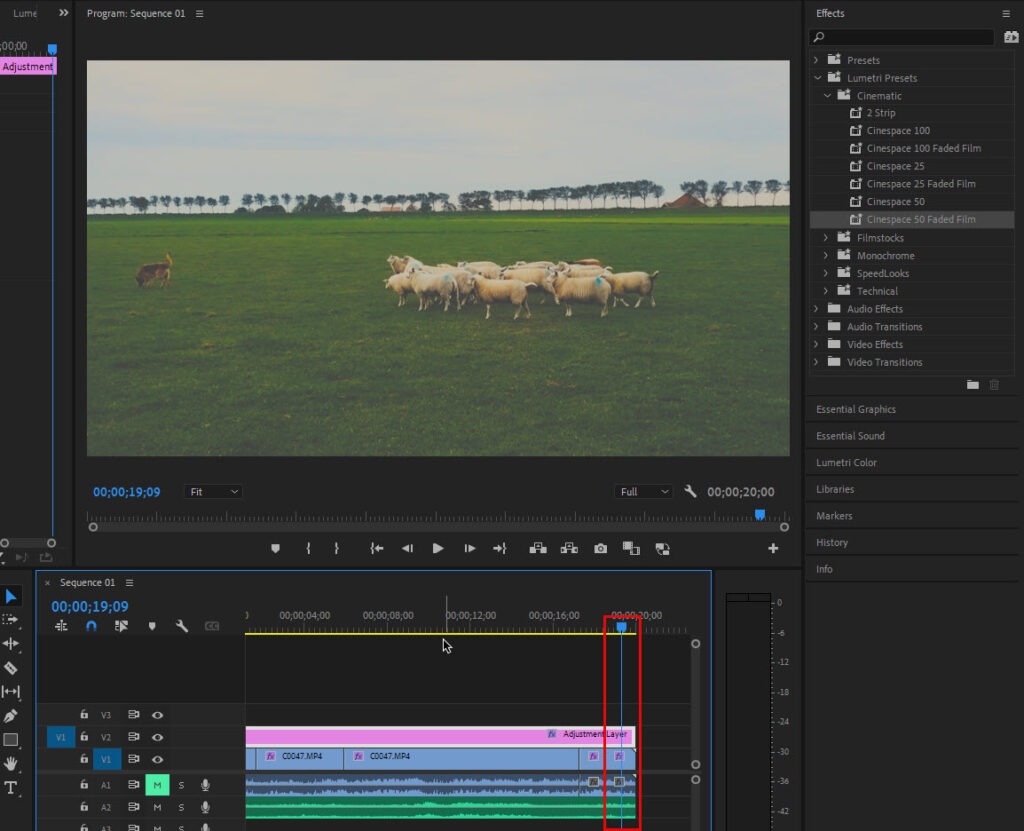Open the Fit zoom level dropdown
1024x831 pixels.
pyautogui.click(x=213, y=492)
